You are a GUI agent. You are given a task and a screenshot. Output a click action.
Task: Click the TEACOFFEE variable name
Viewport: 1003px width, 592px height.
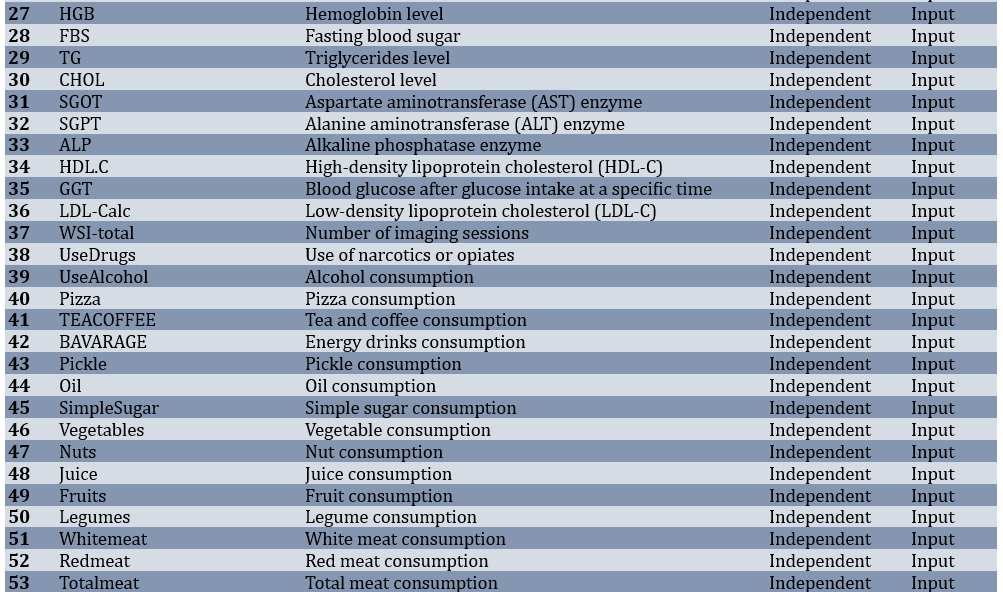pos(107,320)
